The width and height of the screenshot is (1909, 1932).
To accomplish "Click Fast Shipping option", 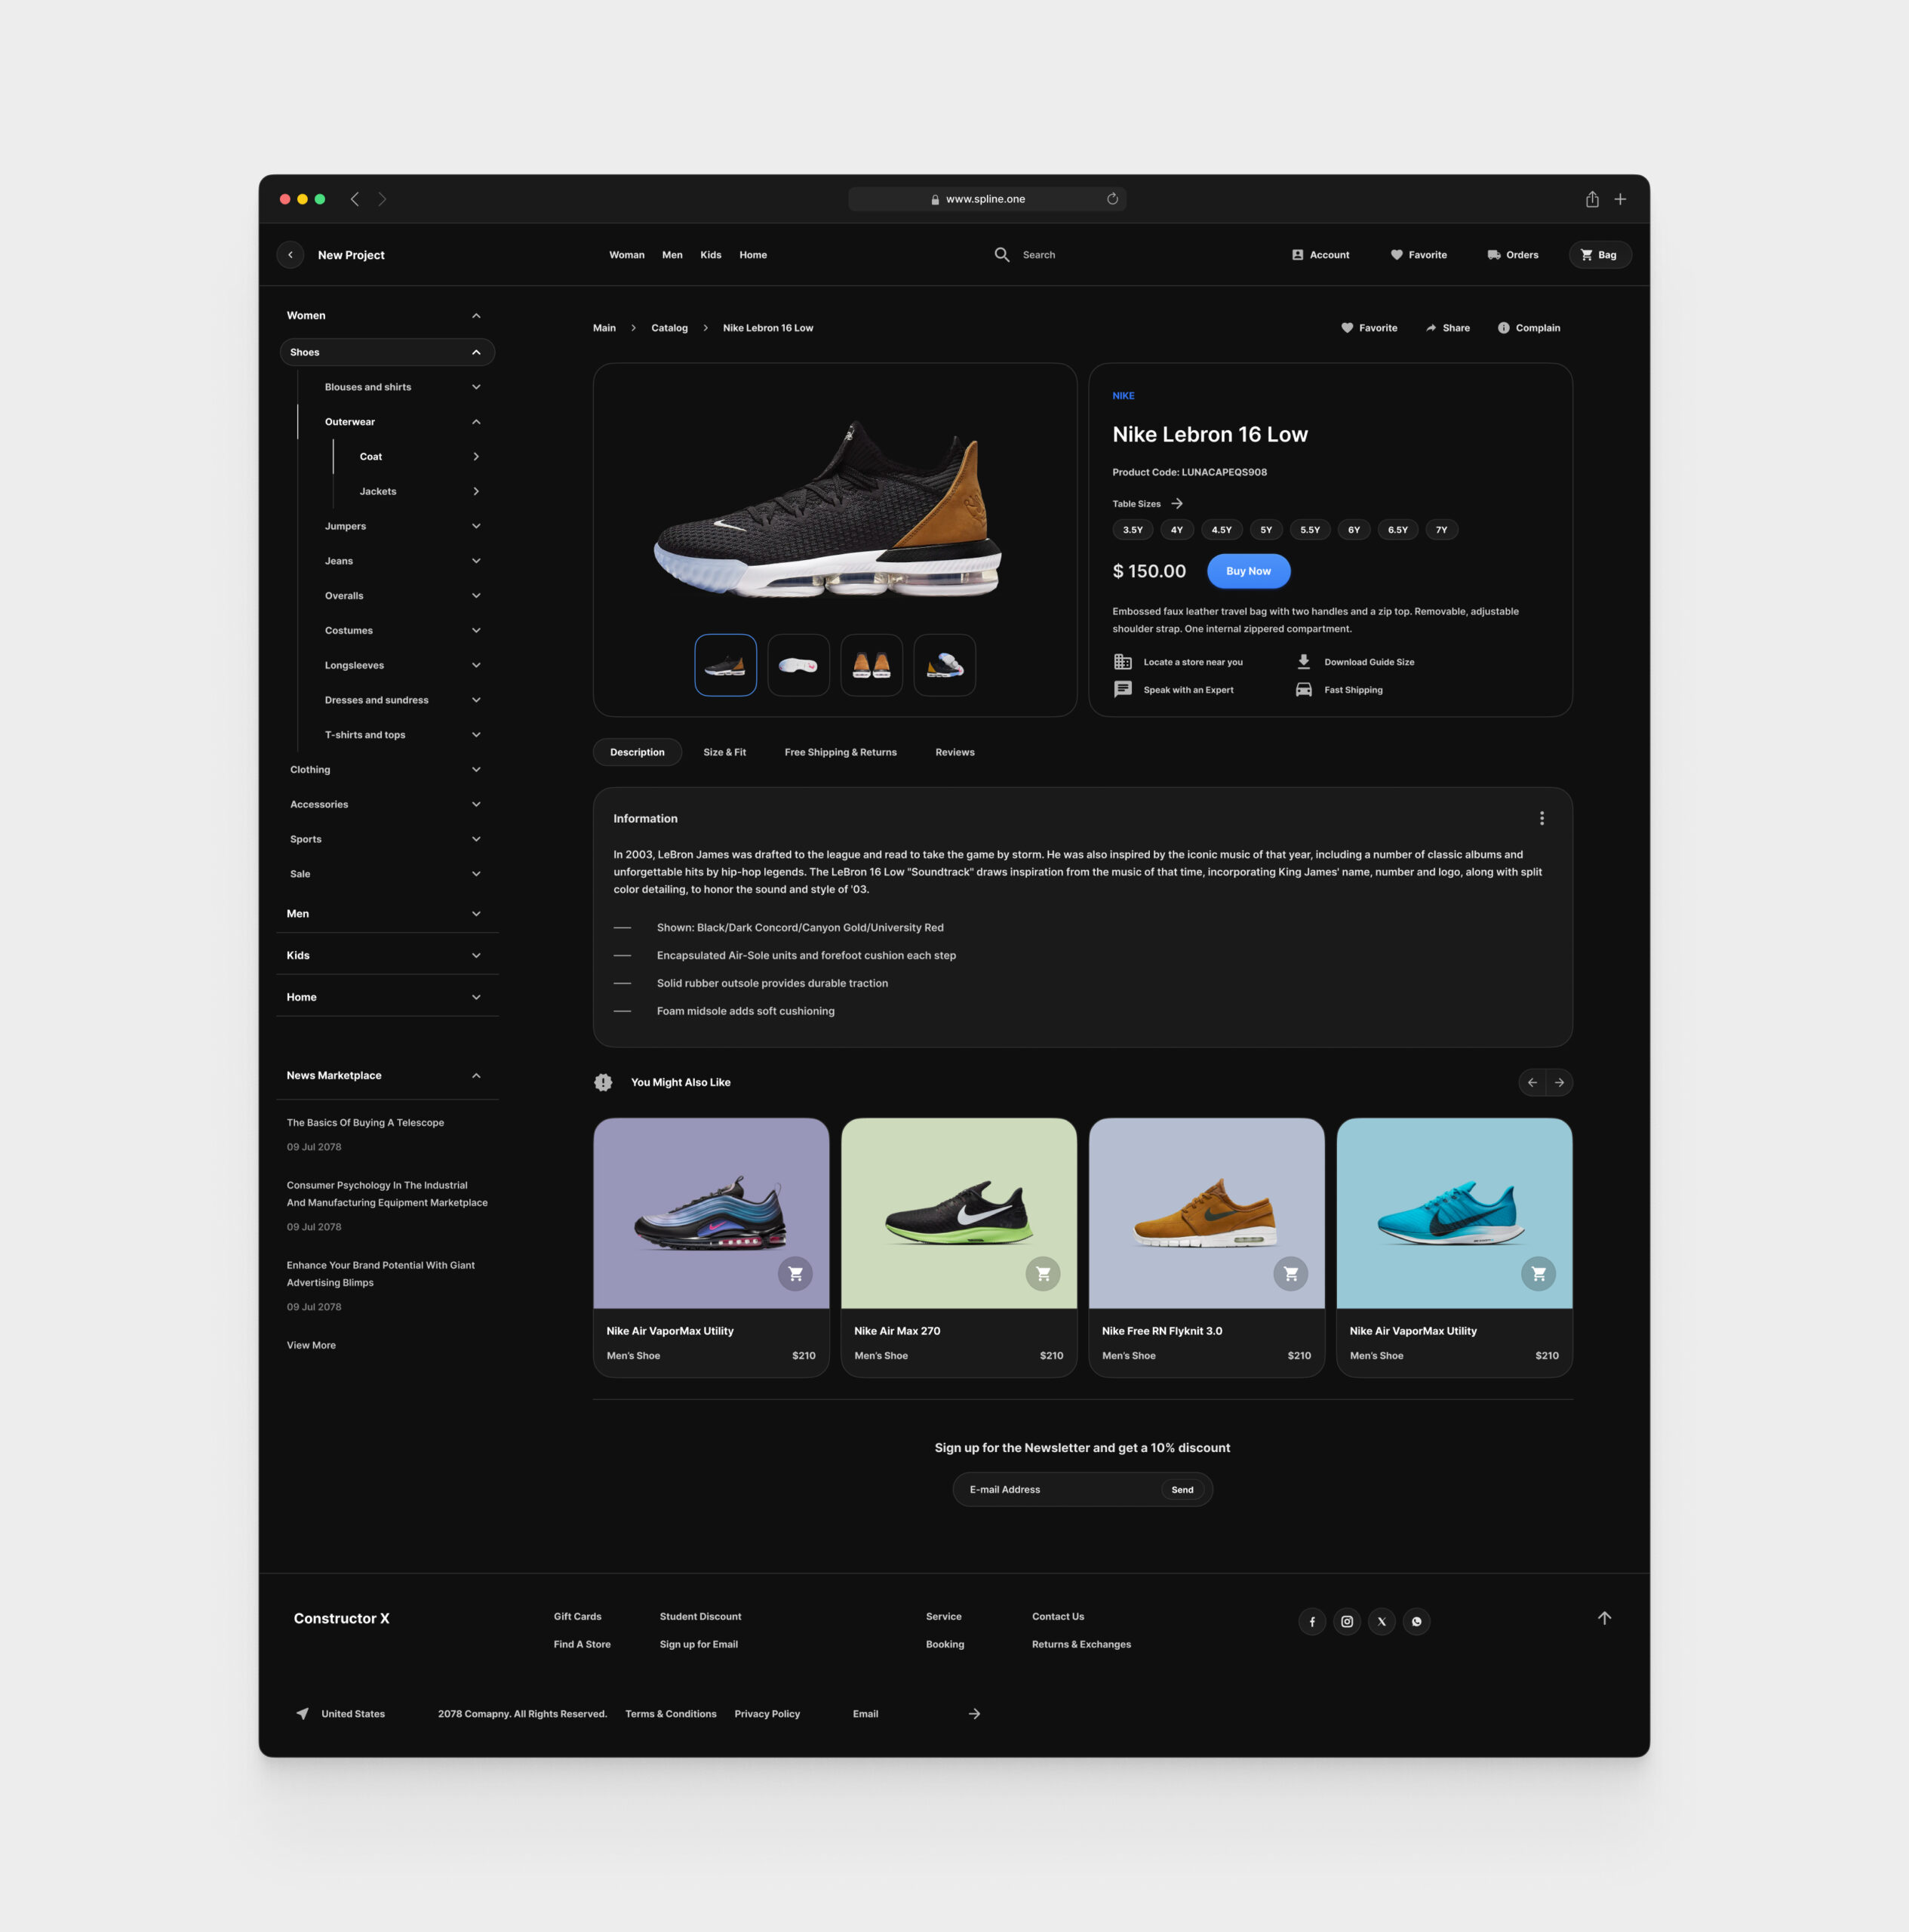I will coord(1339,690).
